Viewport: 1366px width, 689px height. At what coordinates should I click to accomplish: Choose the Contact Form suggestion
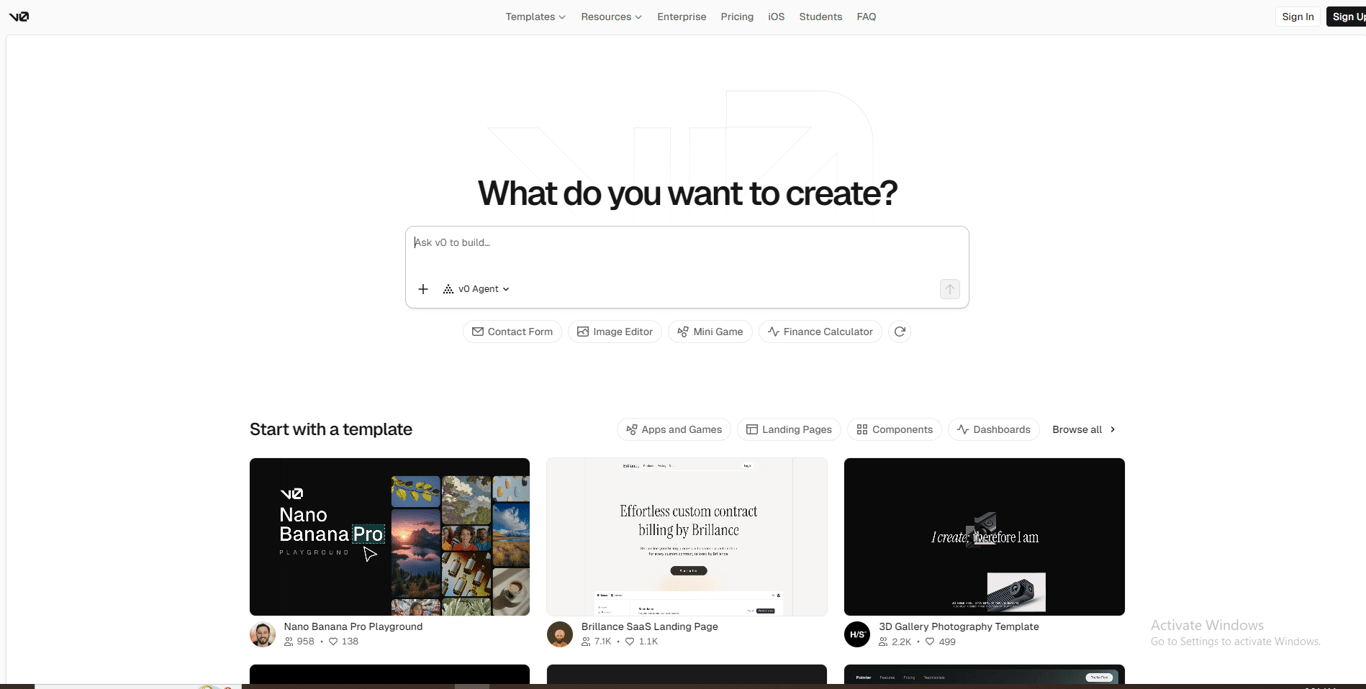[512, 332]
